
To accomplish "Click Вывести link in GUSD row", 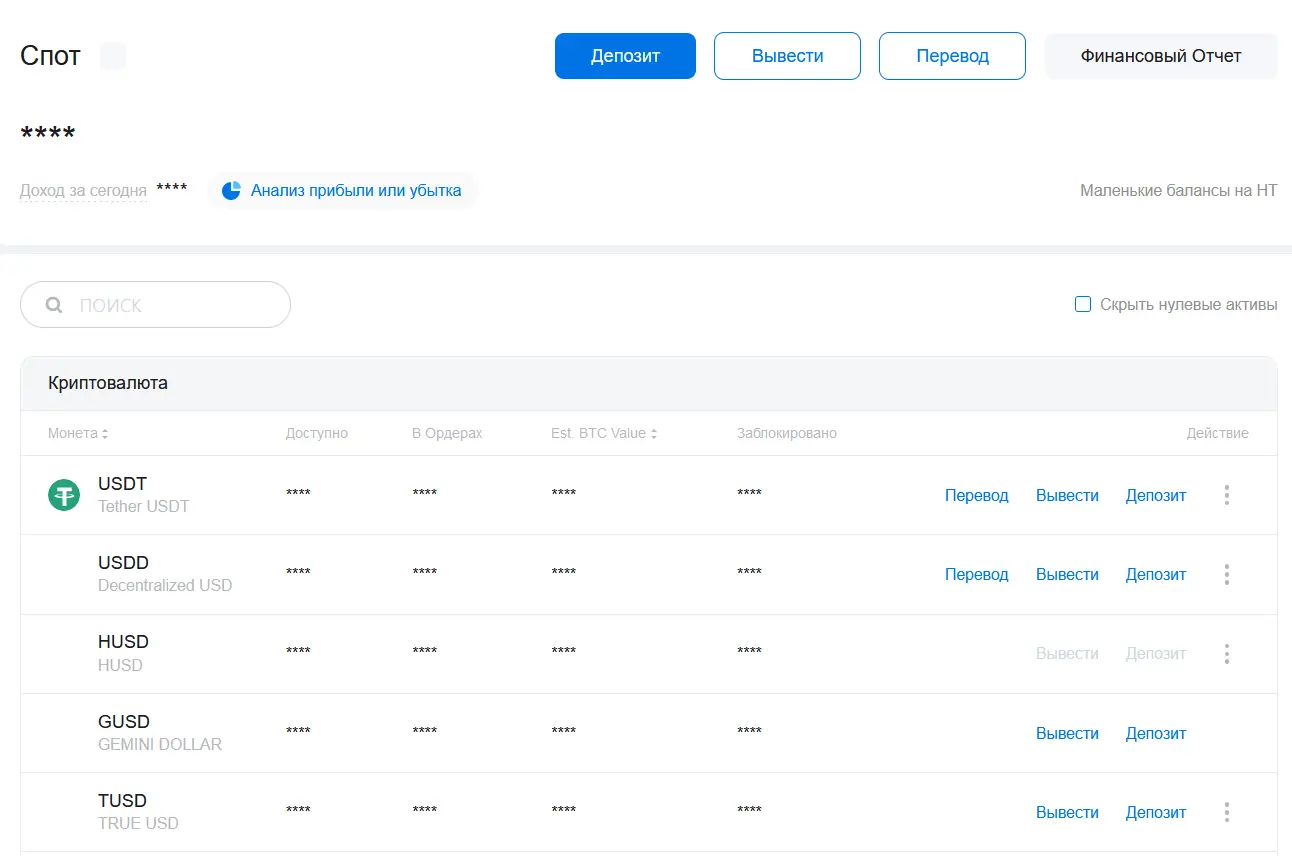I will click(1067, 733).
